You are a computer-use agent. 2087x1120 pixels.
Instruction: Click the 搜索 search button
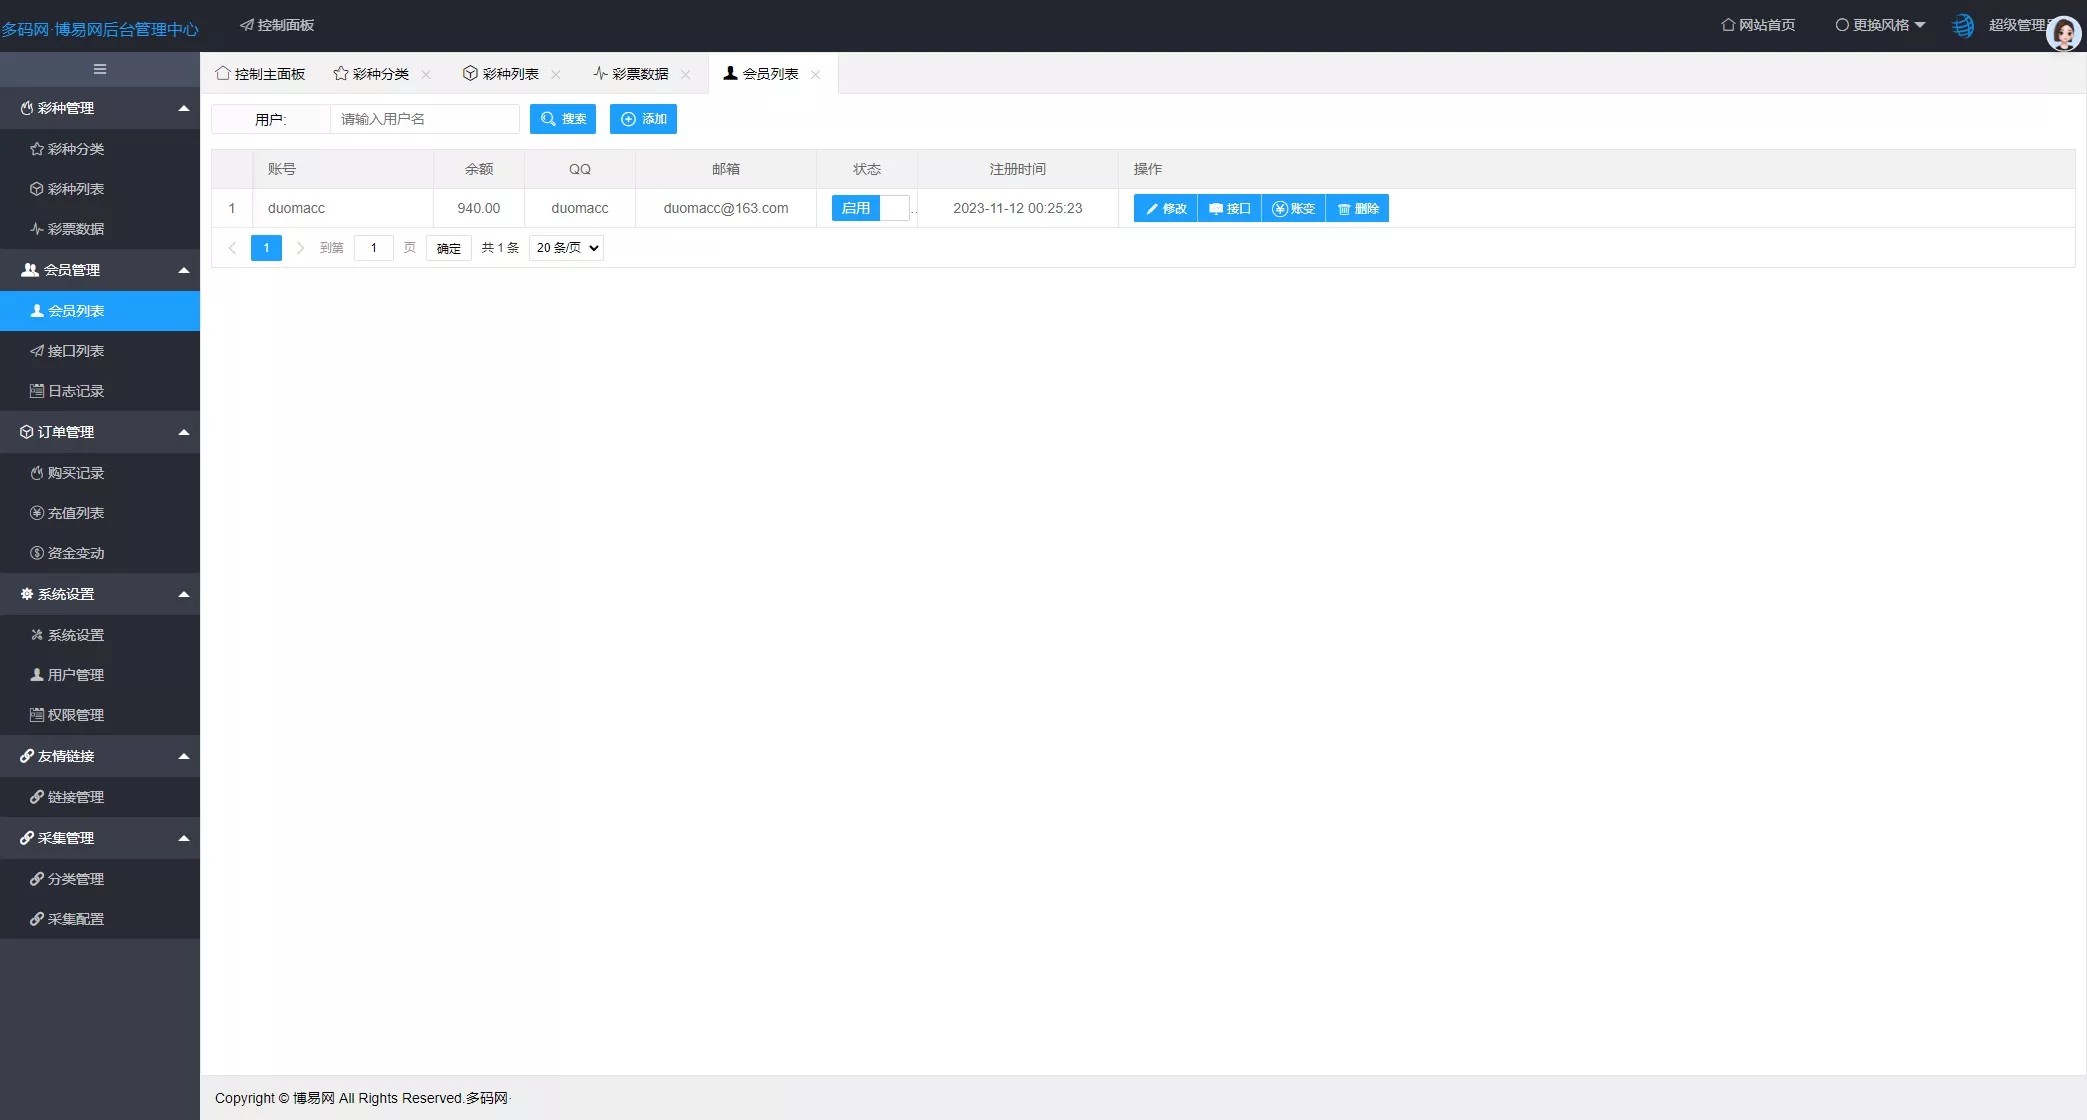[x=562, y=119]
